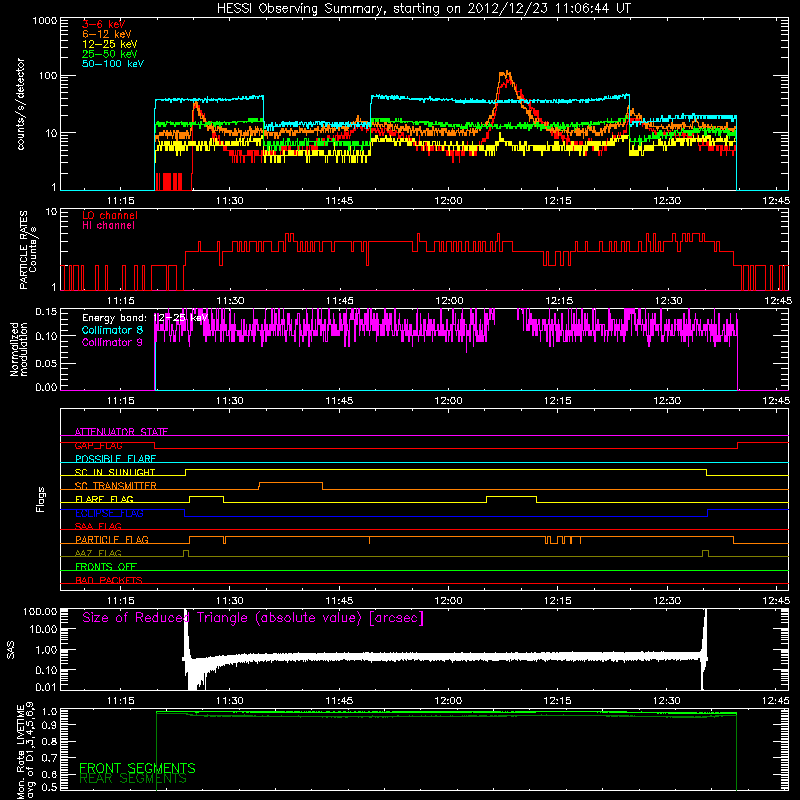Click the SAA FLAG label

pyautogui.click(x=98, y=526)
